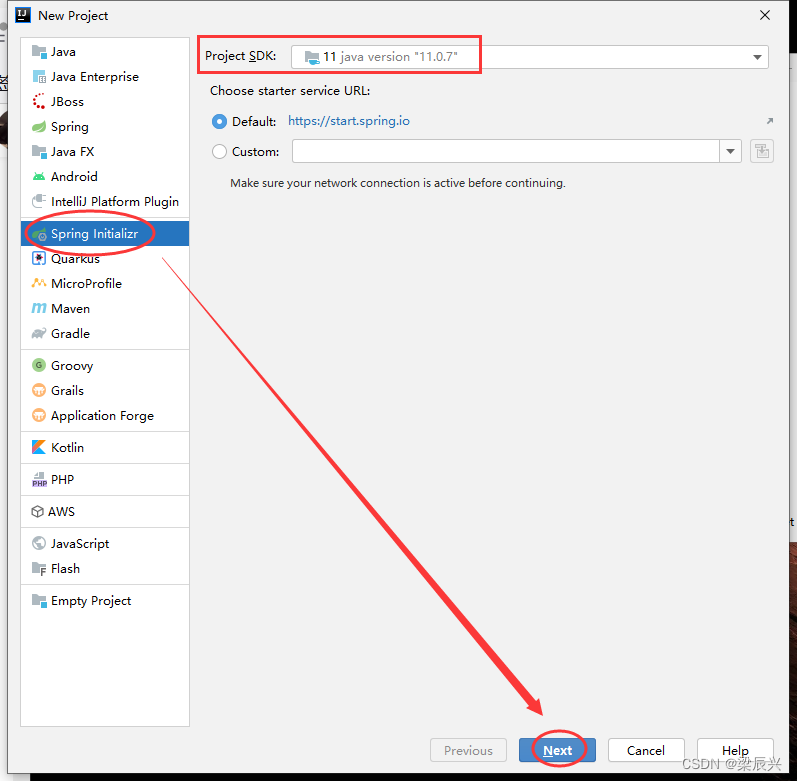Click the JavaScript globe icon

[39, 543]
